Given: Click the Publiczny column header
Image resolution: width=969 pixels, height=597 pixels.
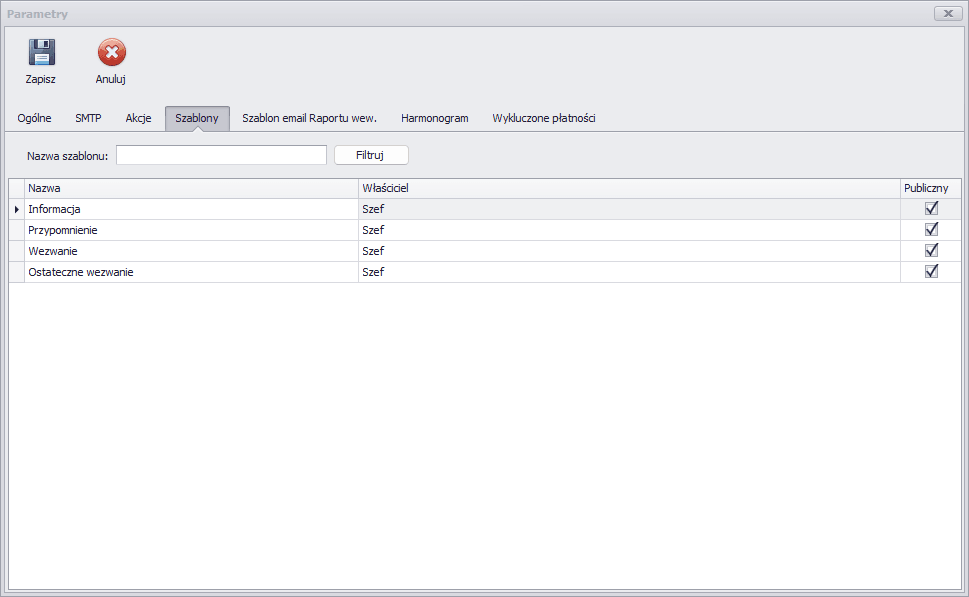Looking at the screenshot, I should coord(931,188).
